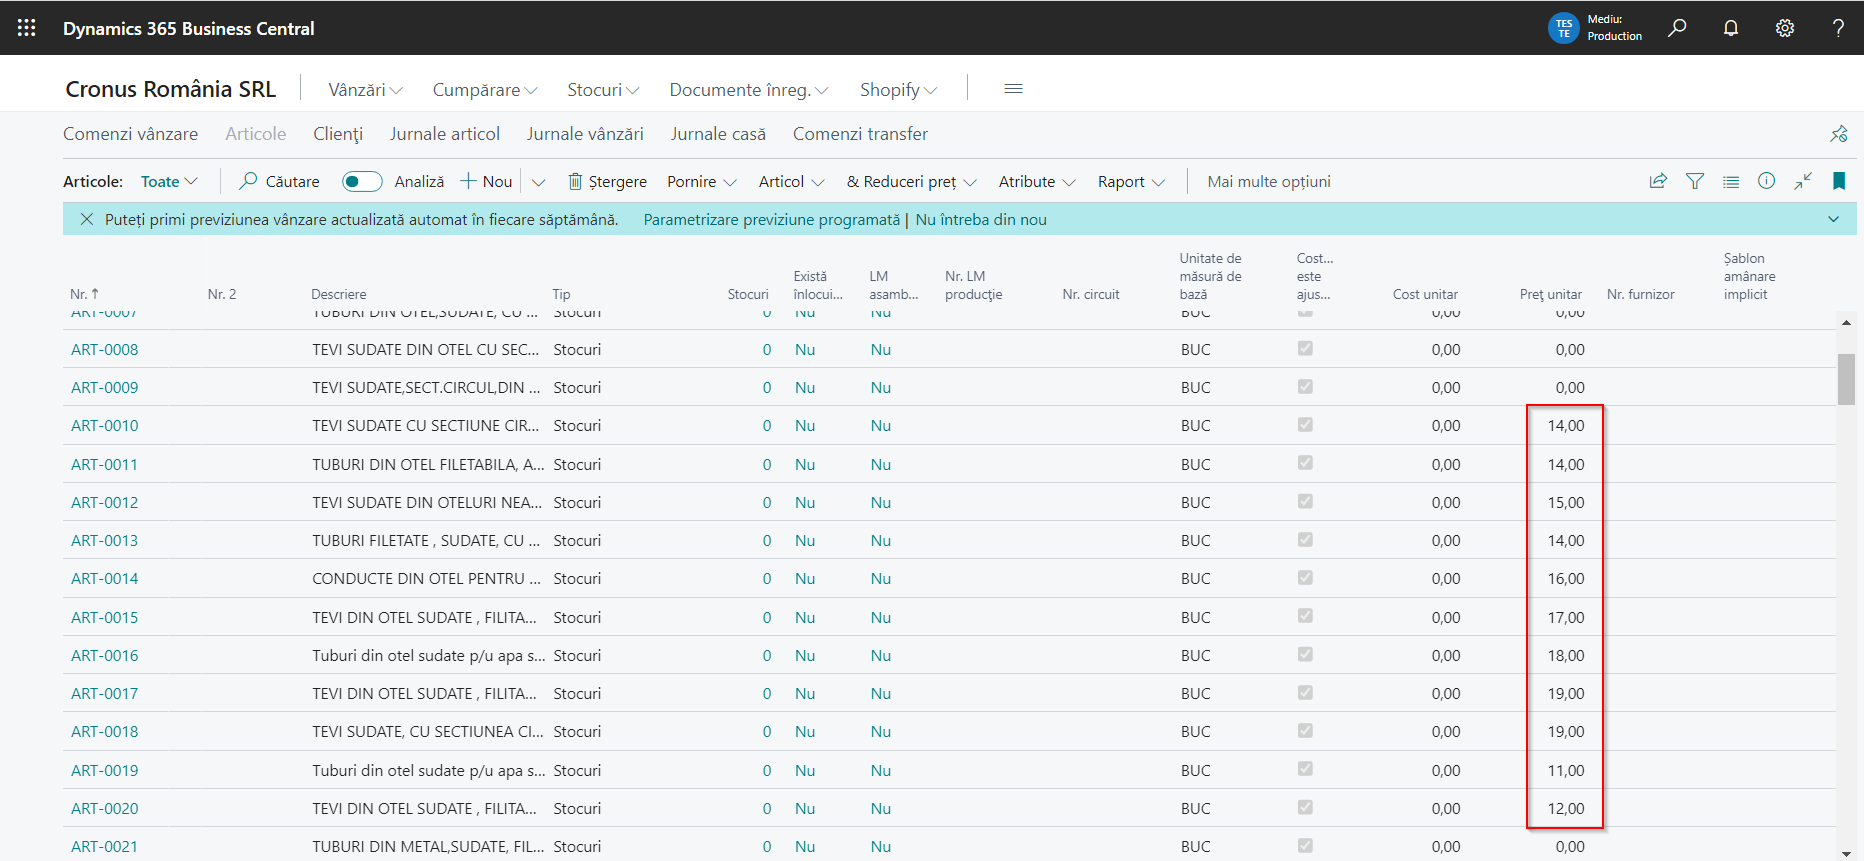Click the scrollbar down arrow
Screen dimensions: 1864x861
(x=1846, y=853)
